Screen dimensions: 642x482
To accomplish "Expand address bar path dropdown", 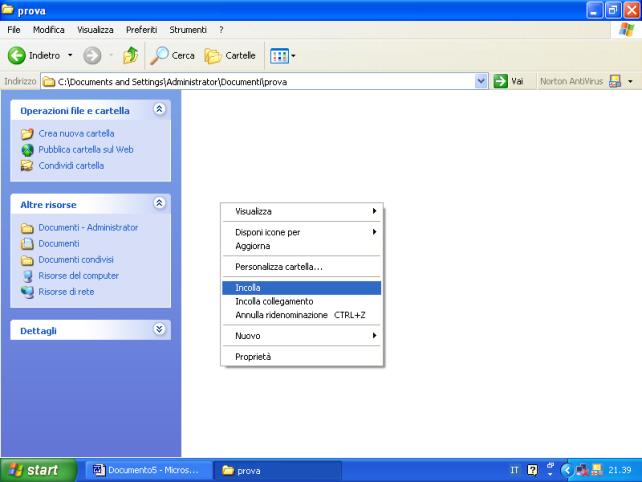I will 481,81.
